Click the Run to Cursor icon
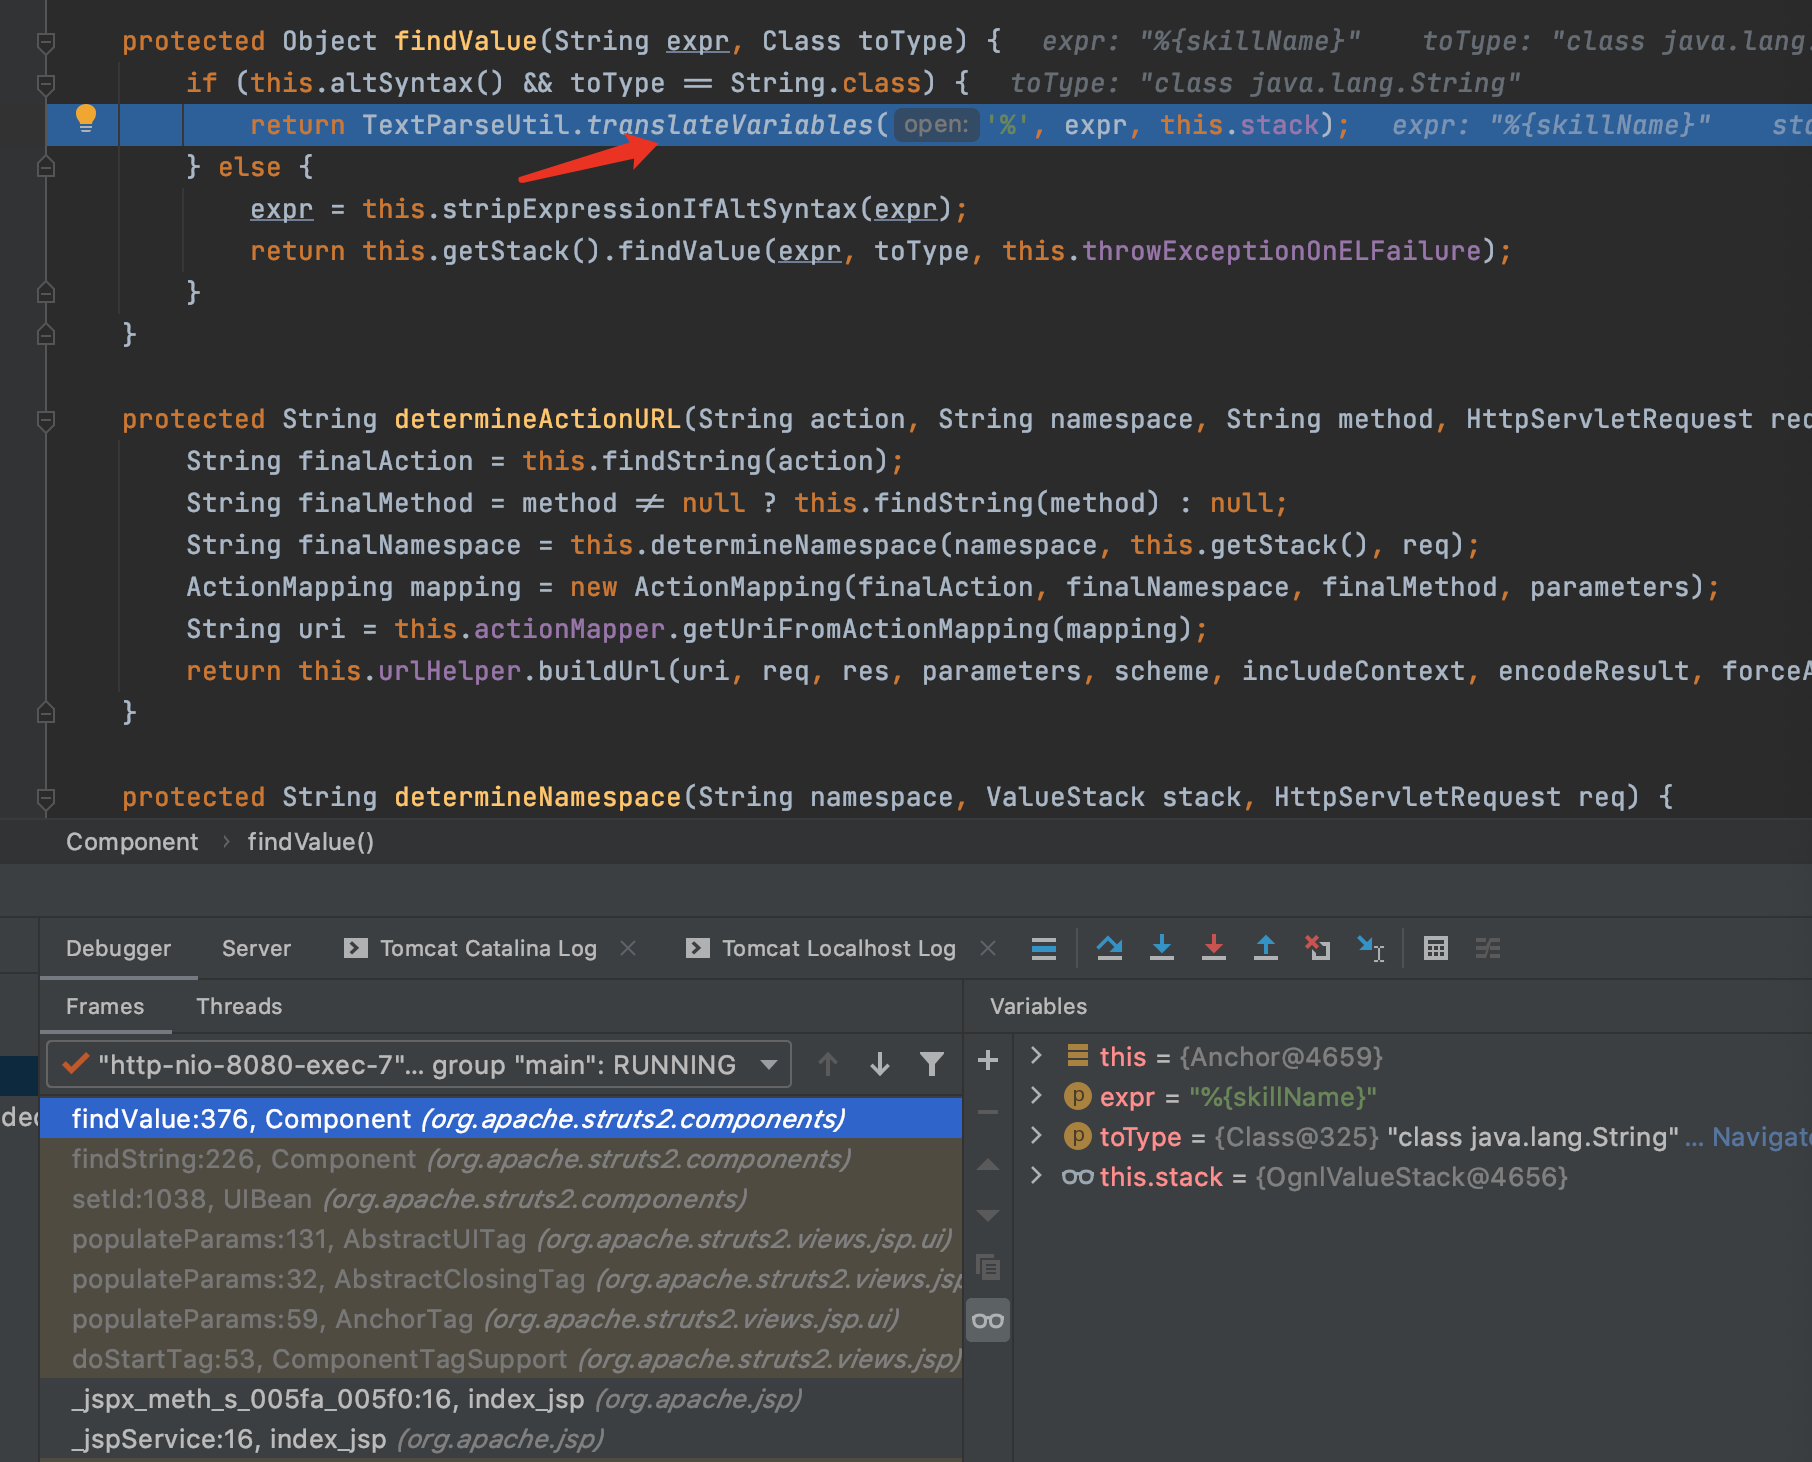This screenshot has height=1462, width=1812. (1370, 948)
